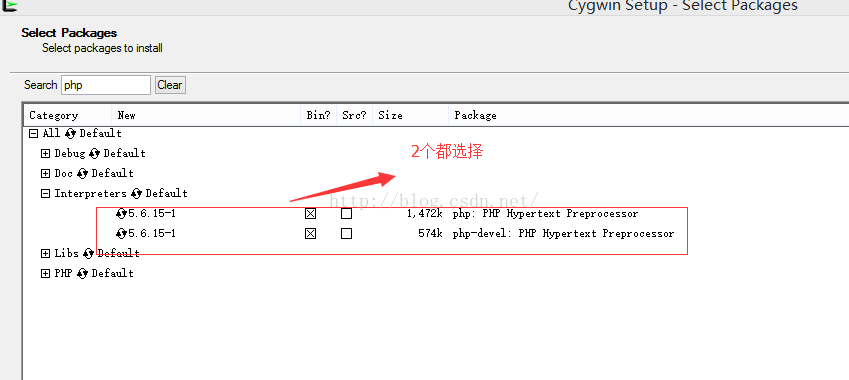Check Src checkbox for php-devel package
Image resolution: width=849 pixels, height=380 pixels.
pyautogui.click(x=347, y=234)
